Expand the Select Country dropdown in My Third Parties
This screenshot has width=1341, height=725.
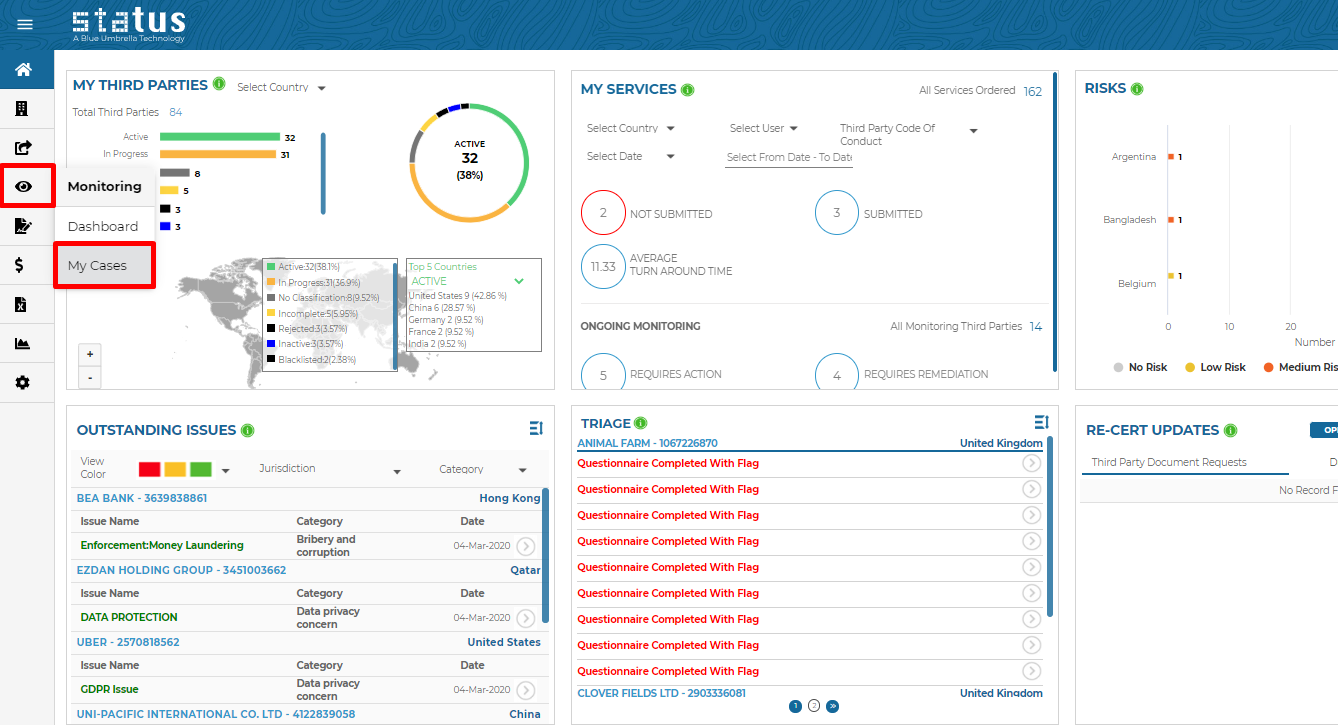[x=281, y=88]
